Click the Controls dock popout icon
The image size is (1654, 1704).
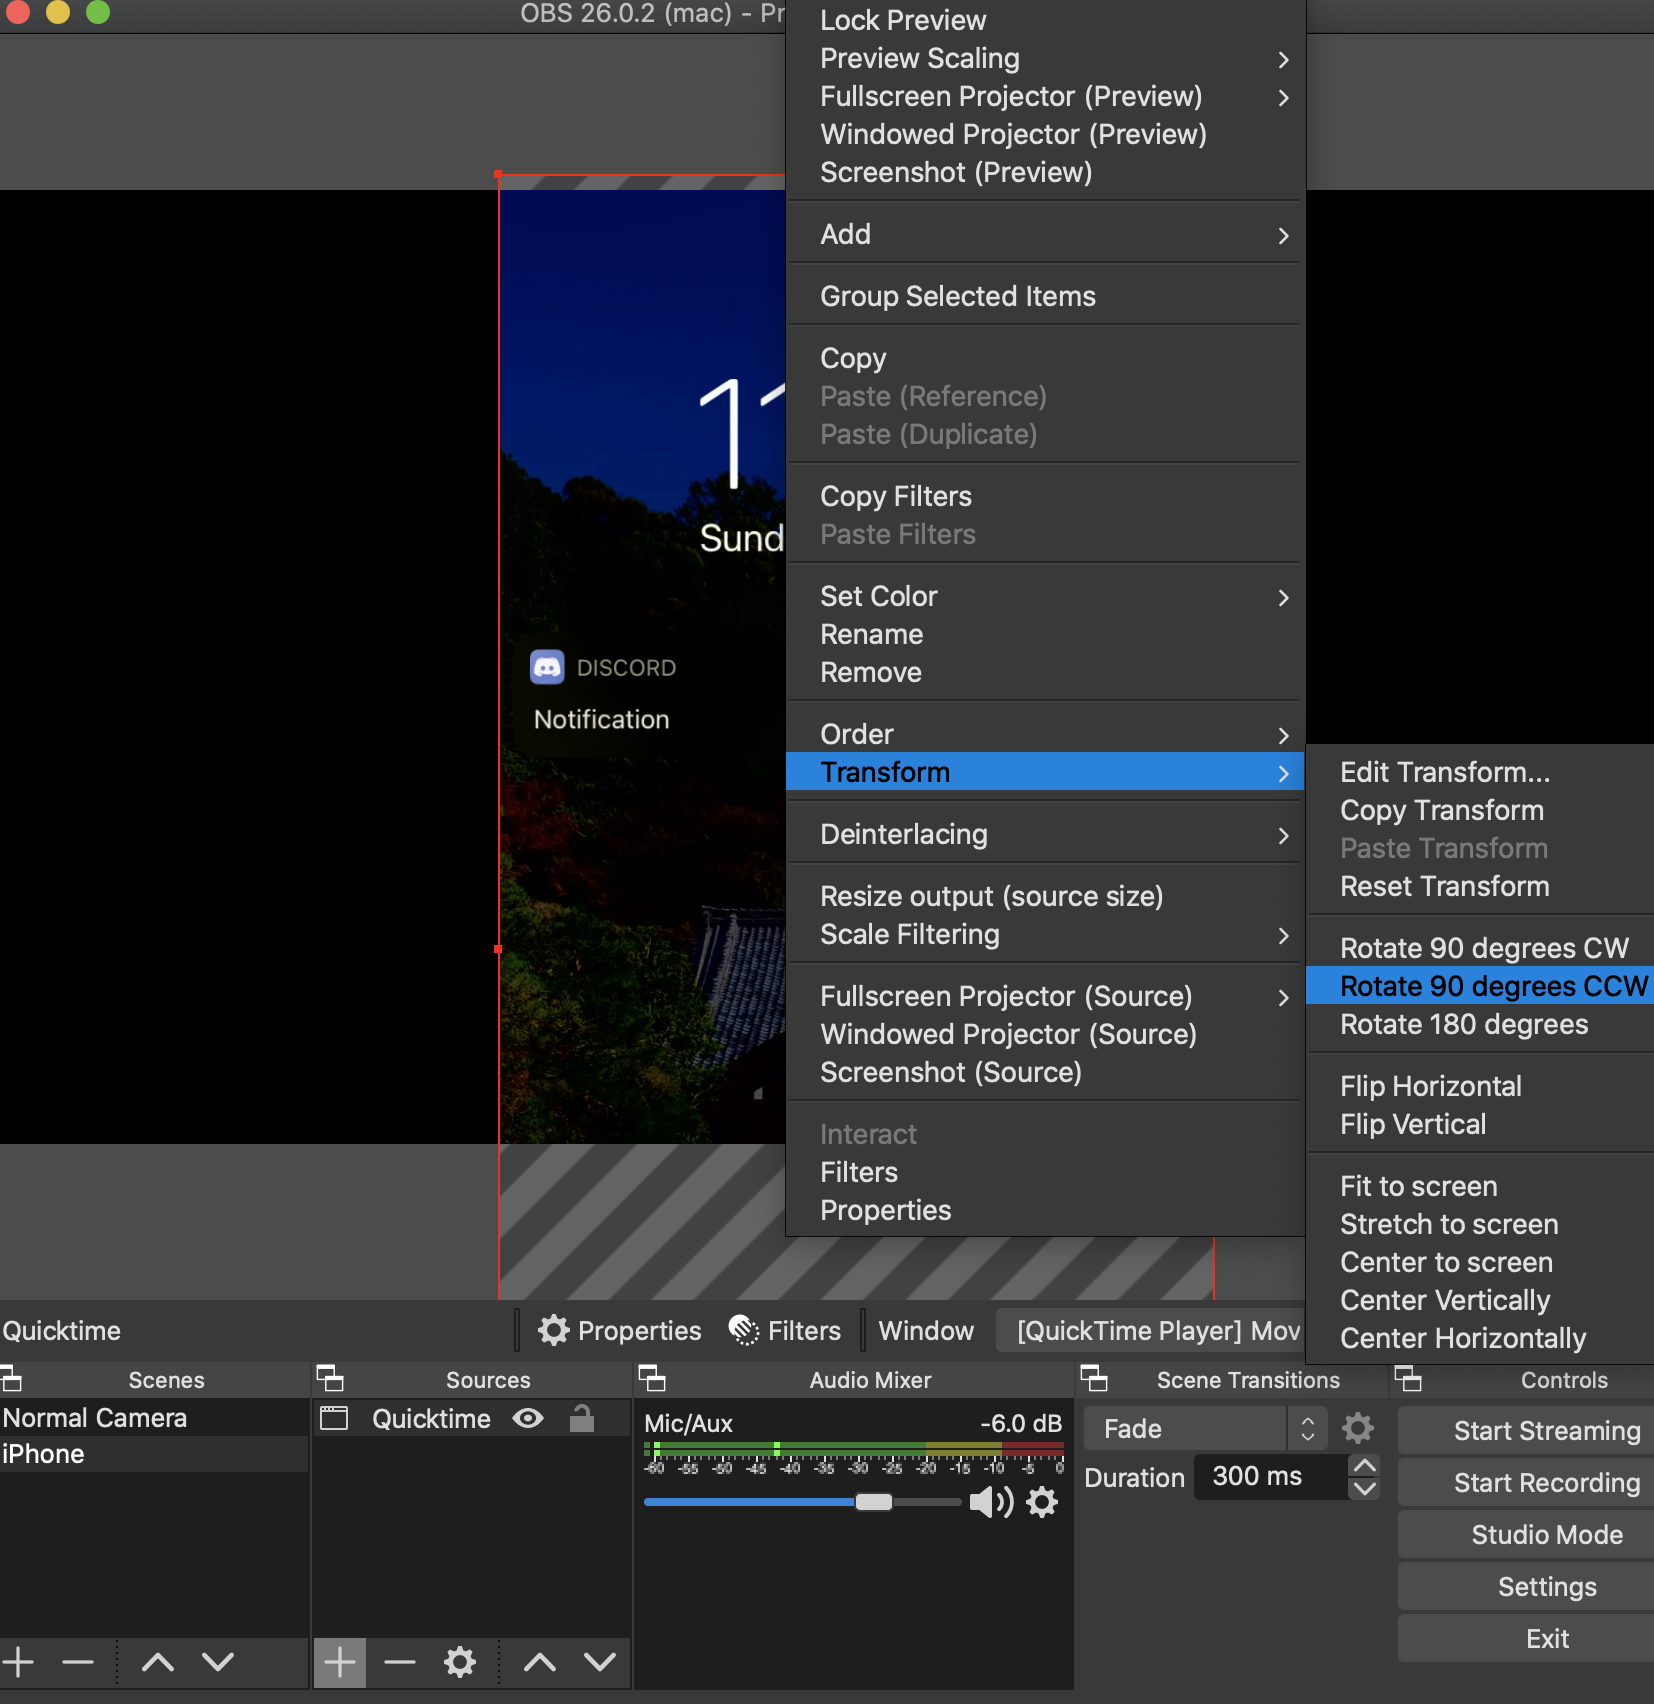pos(1408,1379)
